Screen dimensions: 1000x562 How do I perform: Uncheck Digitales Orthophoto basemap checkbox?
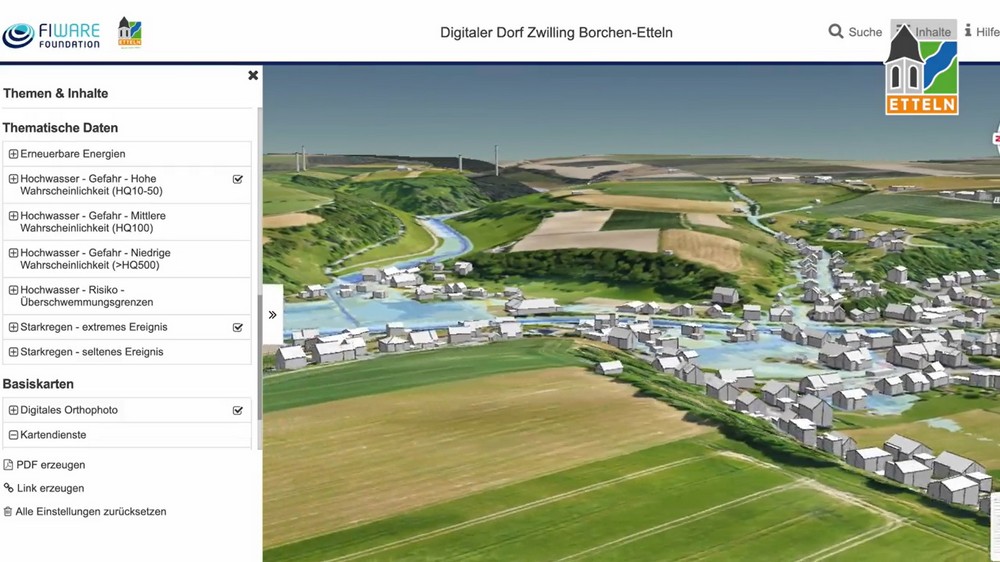(x=238, y=410)
